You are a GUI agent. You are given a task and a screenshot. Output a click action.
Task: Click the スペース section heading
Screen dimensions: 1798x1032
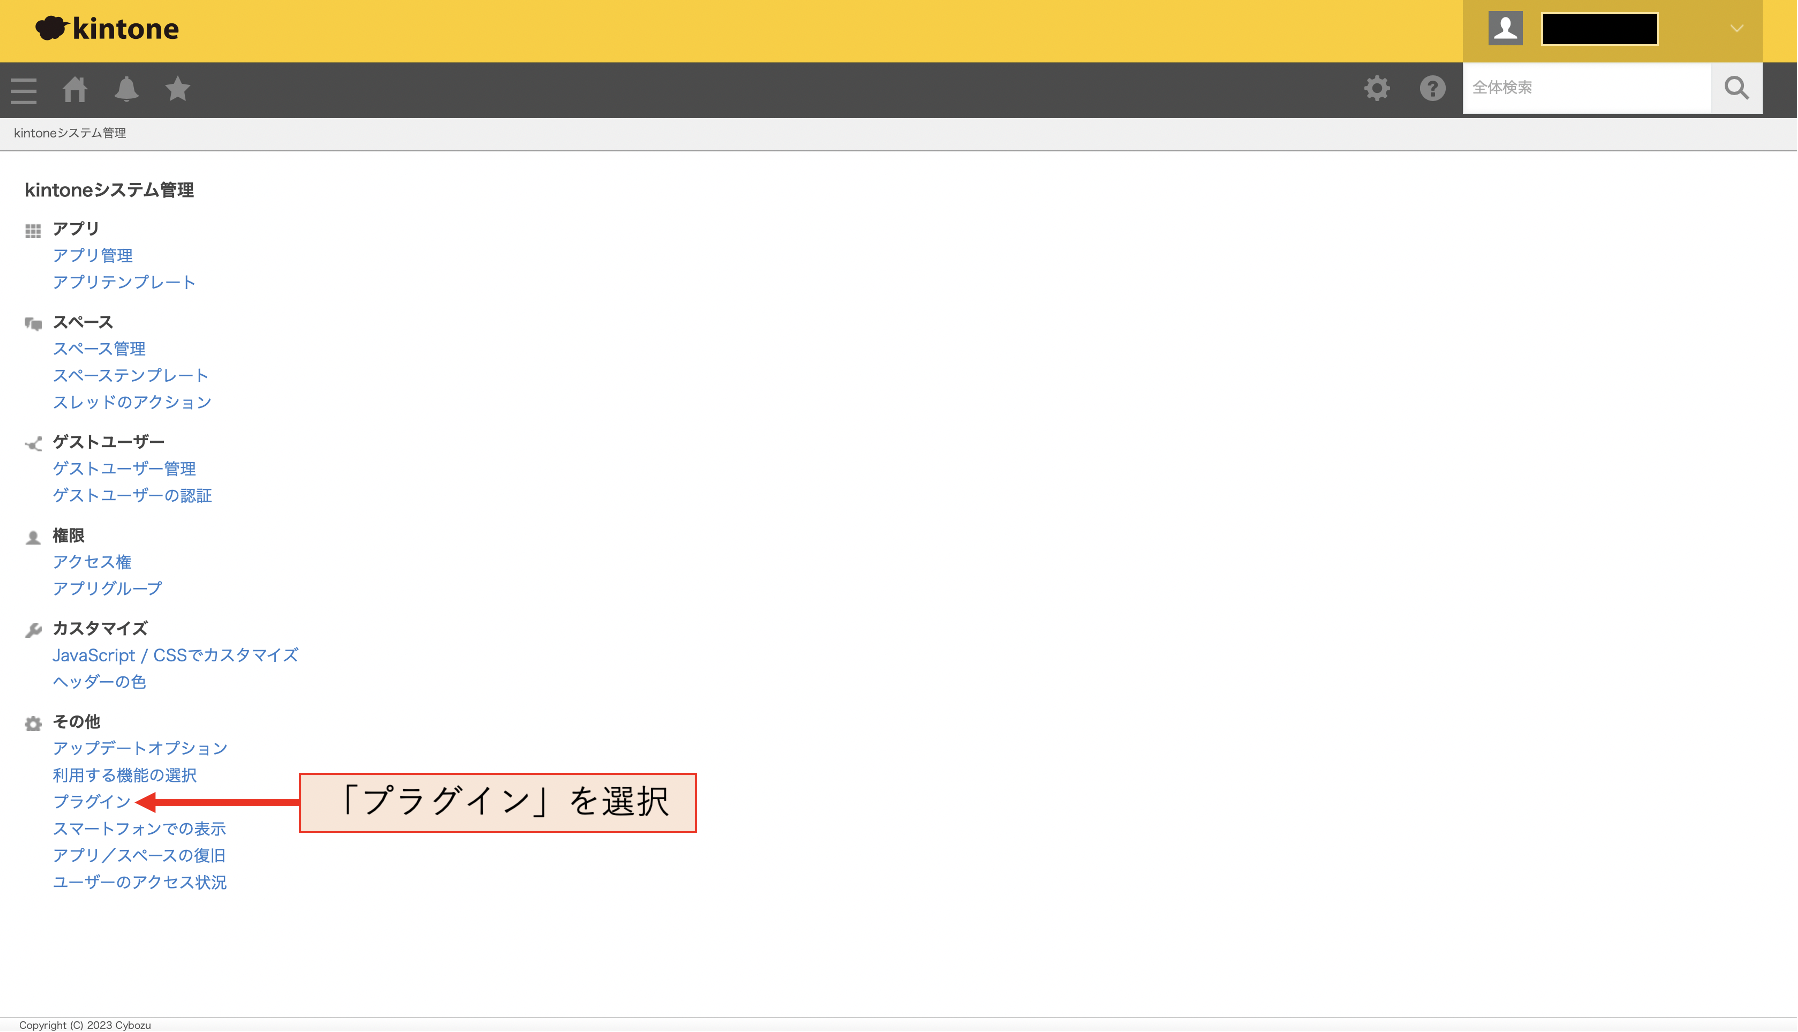pyautogui.click(x=83, y=323)
